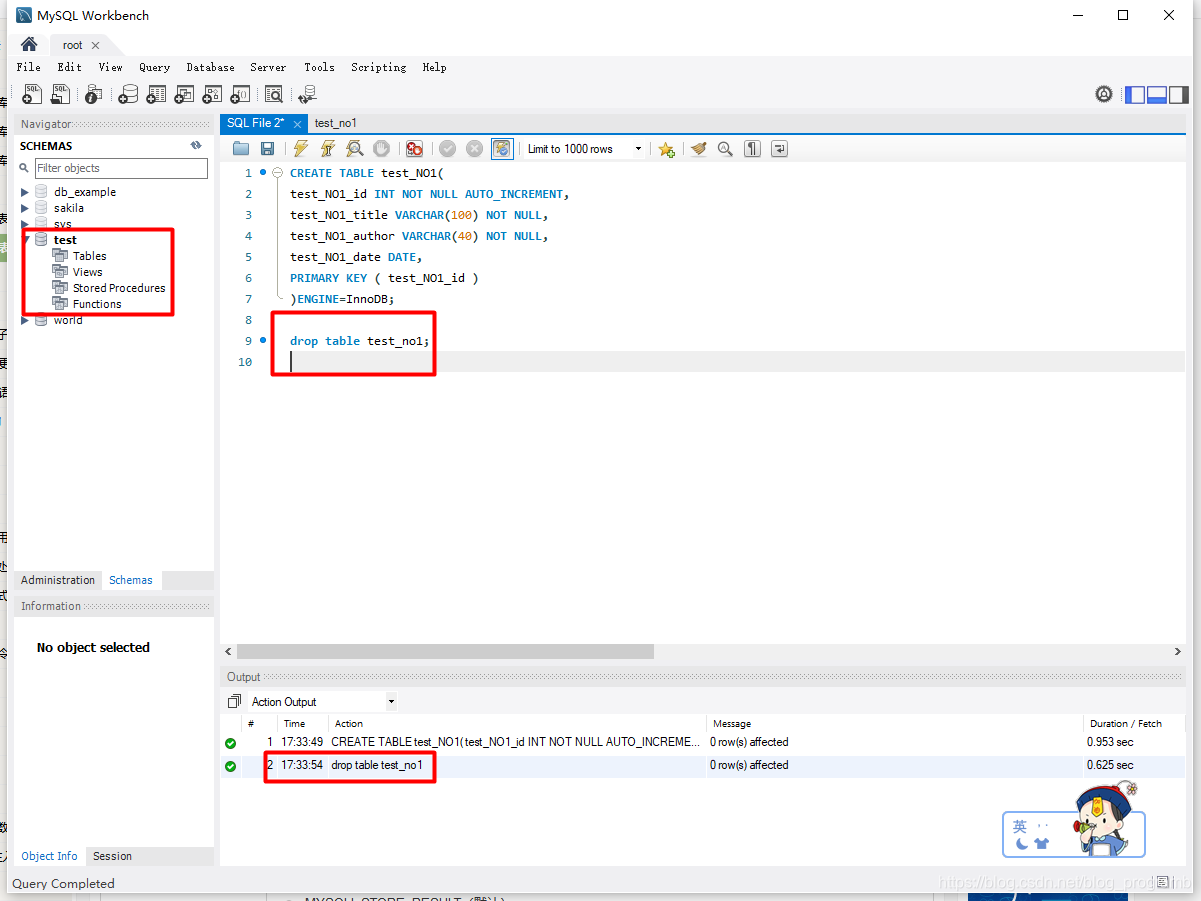Select the drop table test_no1 output row

(x=703, y=765)
